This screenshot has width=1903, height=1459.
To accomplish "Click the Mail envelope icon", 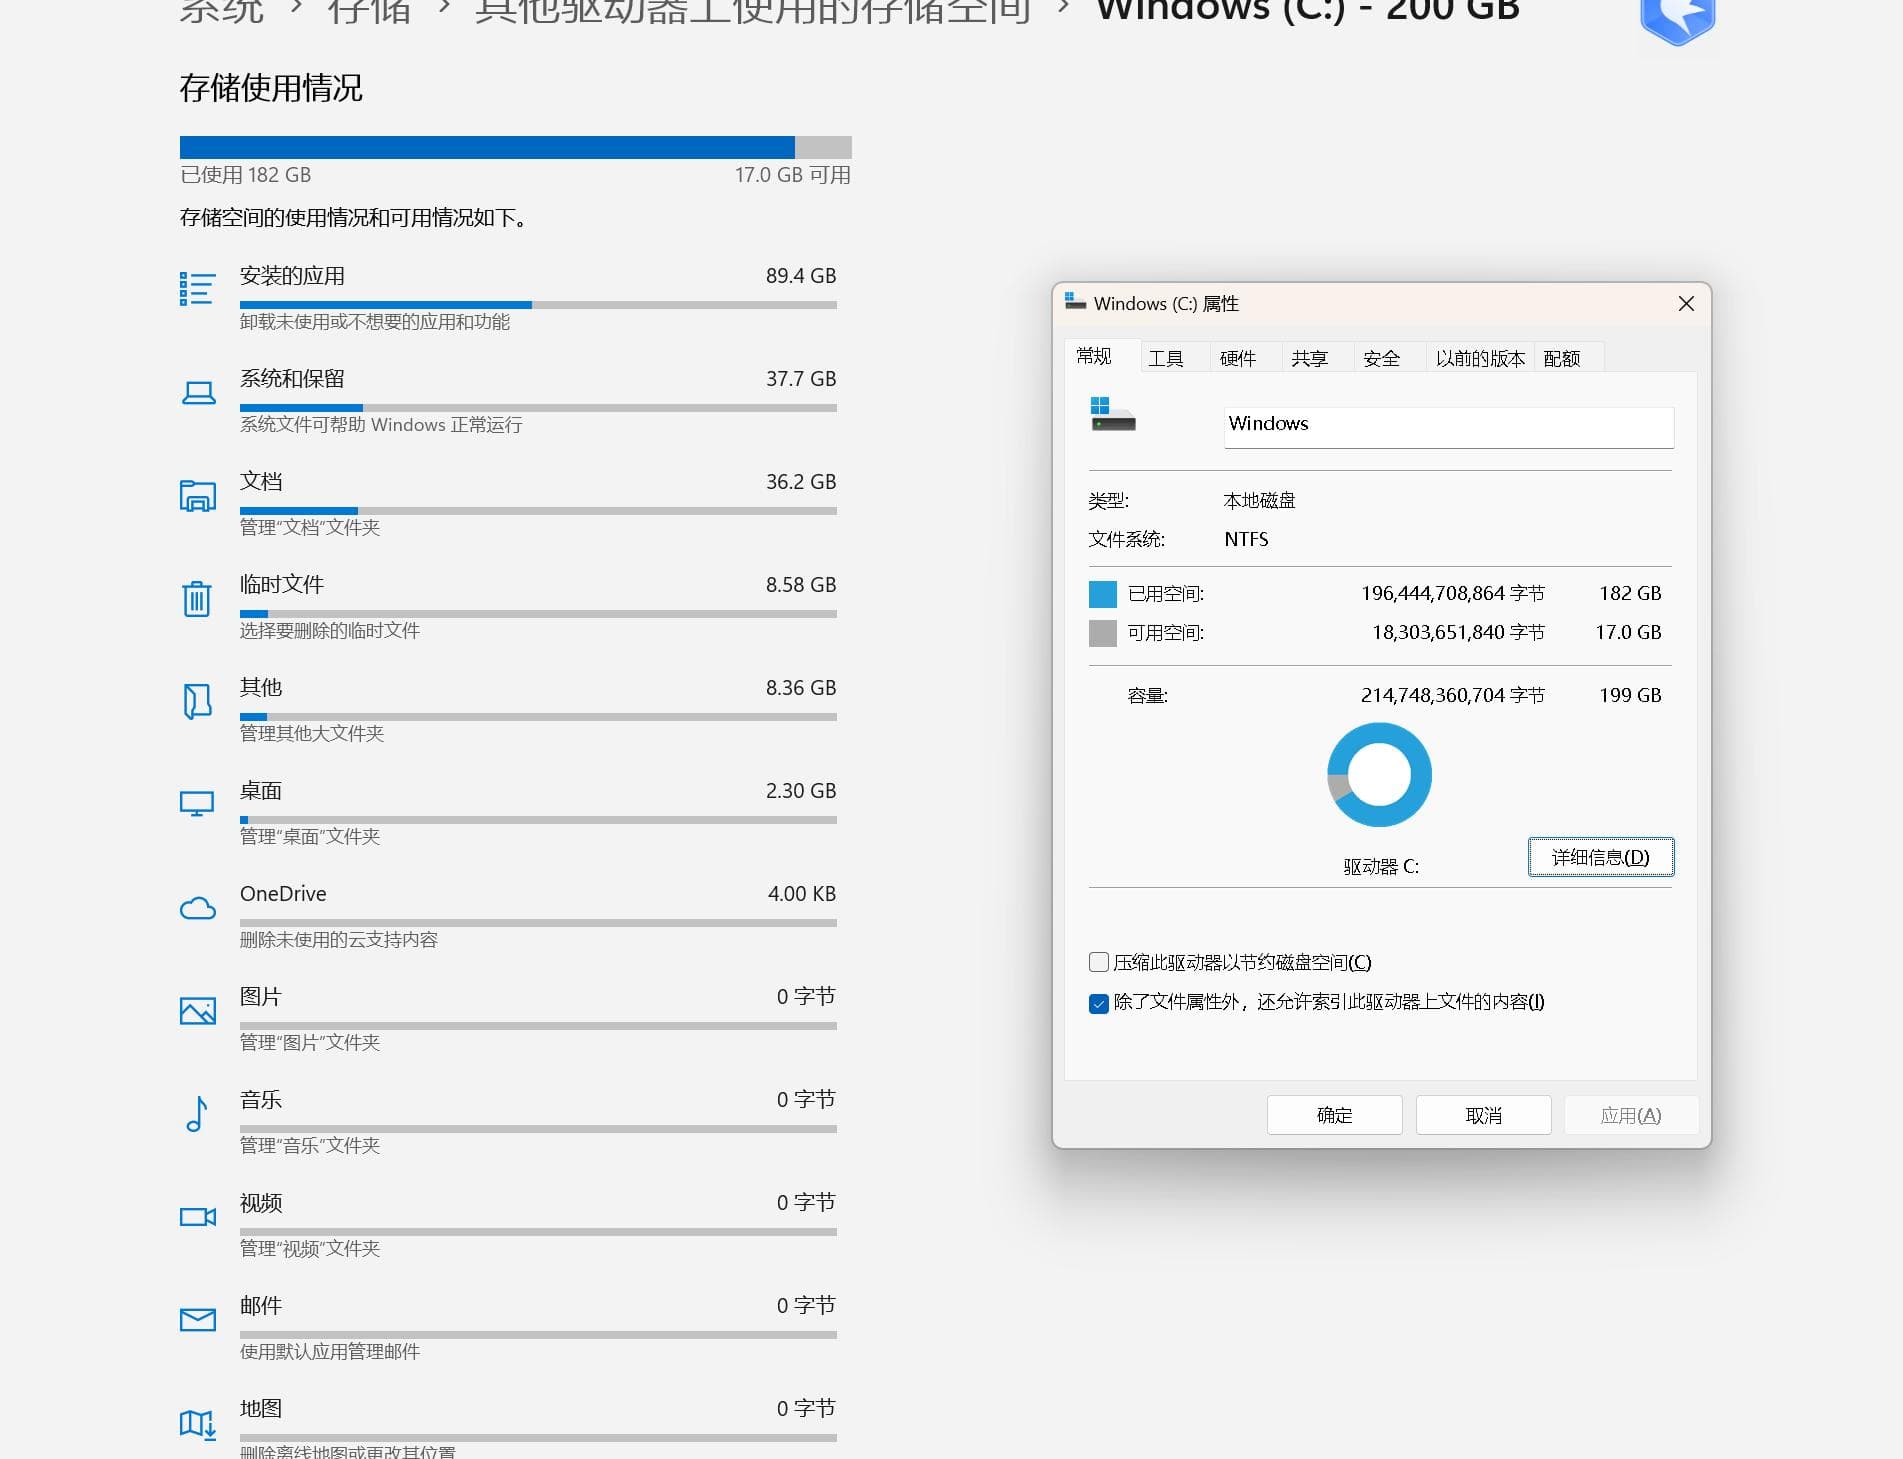I will pyautogui.click(x=197, y=1320).
